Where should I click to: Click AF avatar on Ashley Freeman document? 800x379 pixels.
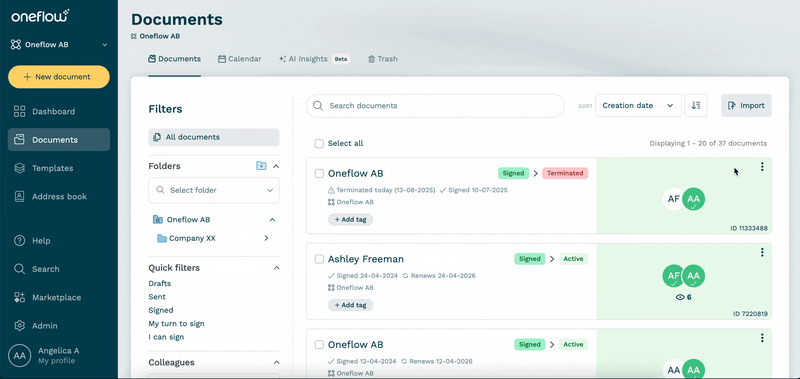(x=673, y=275)
